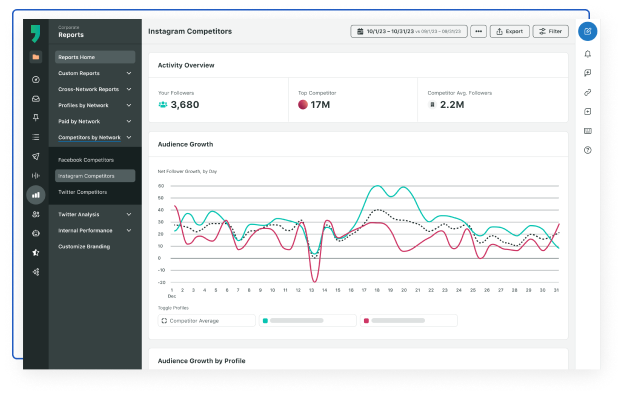The height and width of the screenshot is (396, 624).
Task: Select Twitter Competitors in sidebar
Action: tap(83, 192)
